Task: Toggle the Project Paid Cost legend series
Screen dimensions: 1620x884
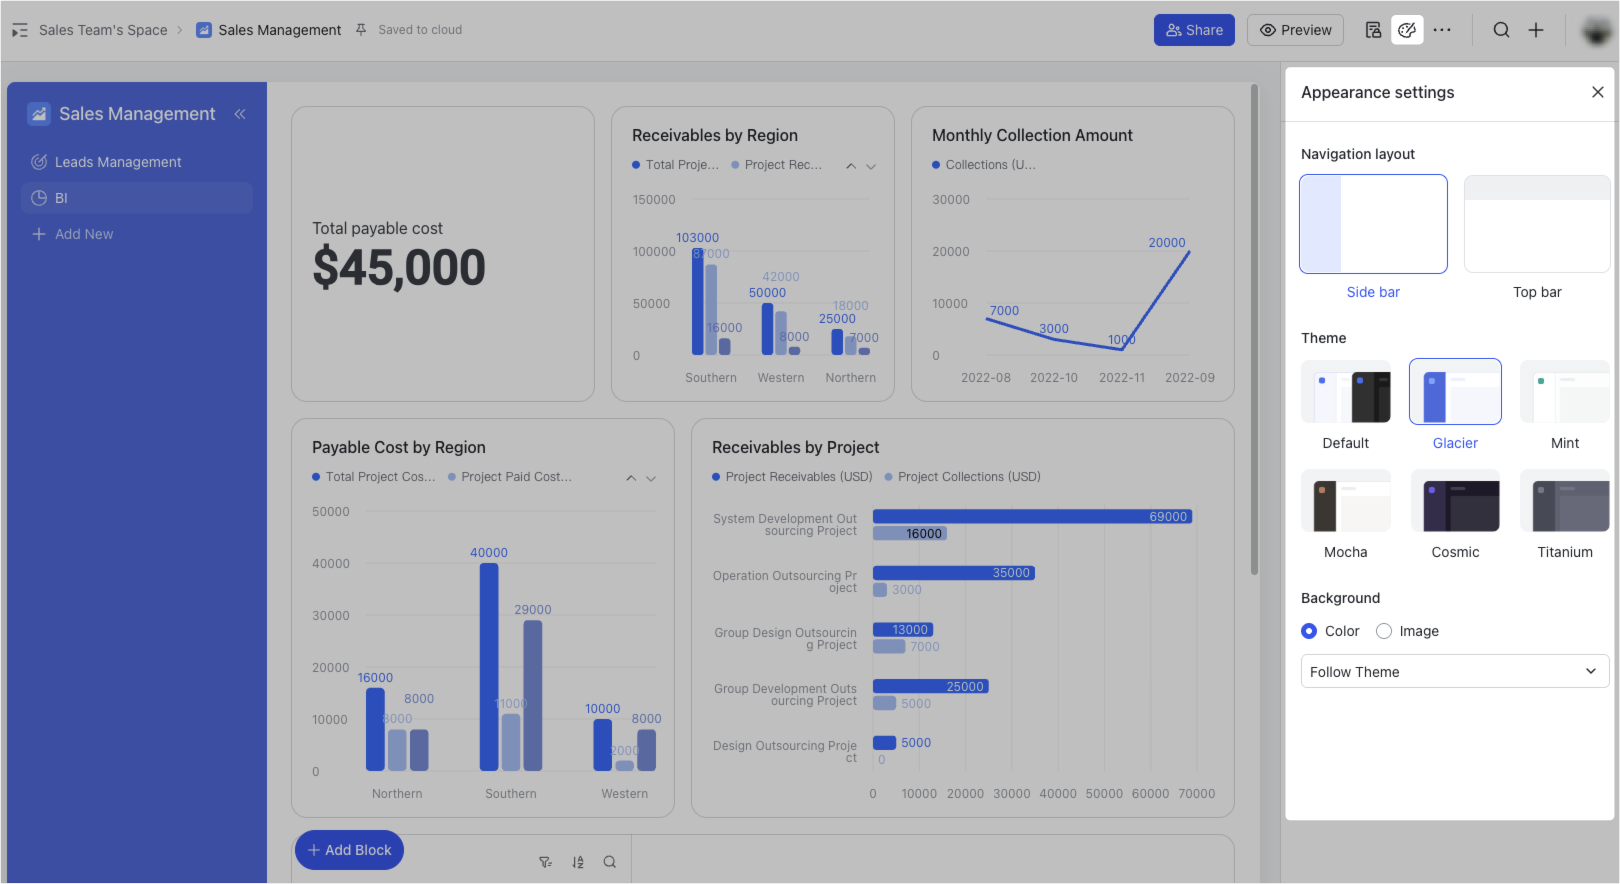Action: (510, 477)
